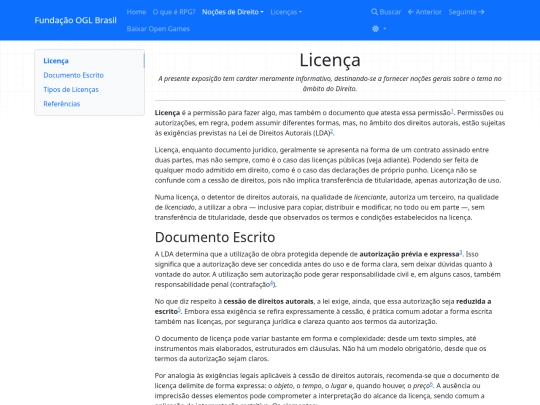
Task: Select Licença in the sidebar contents
Action: click(56, 61)
